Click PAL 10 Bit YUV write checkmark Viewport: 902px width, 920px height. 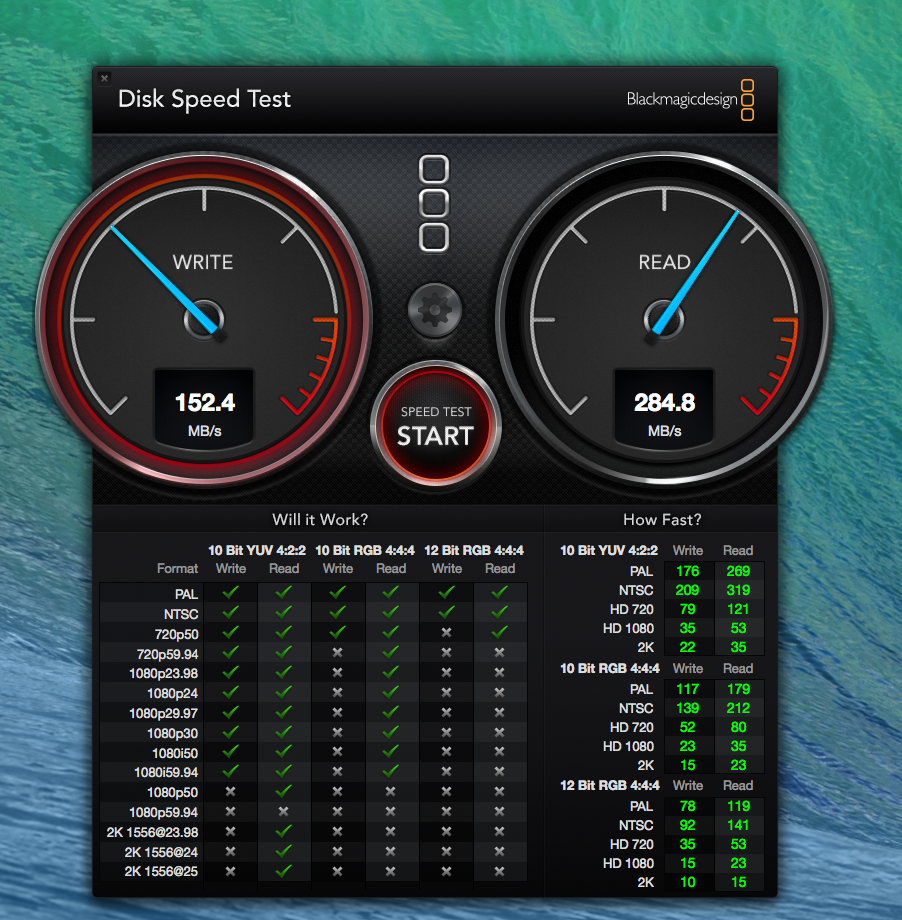point(231,592)
